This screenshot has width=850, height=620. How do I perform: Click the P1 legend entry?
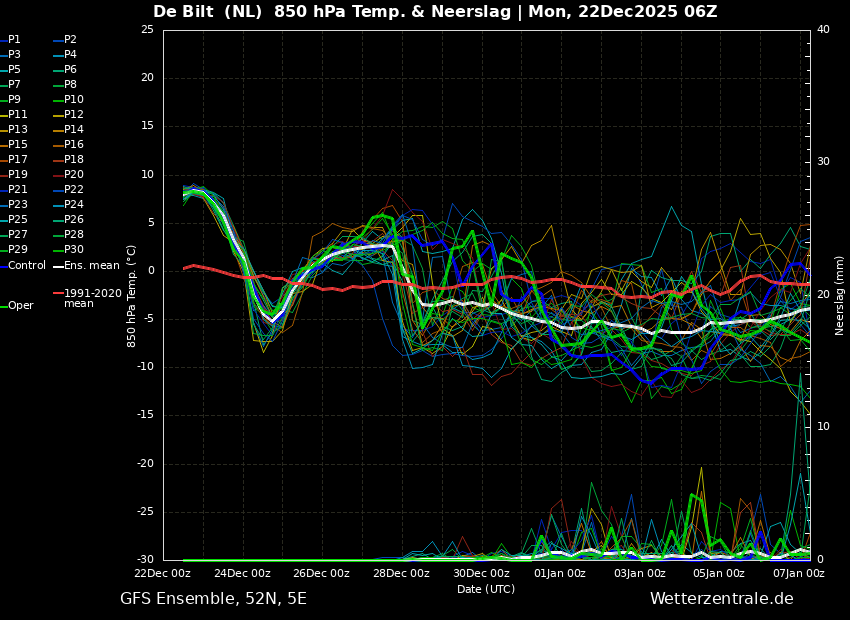[x=11, y=40]
